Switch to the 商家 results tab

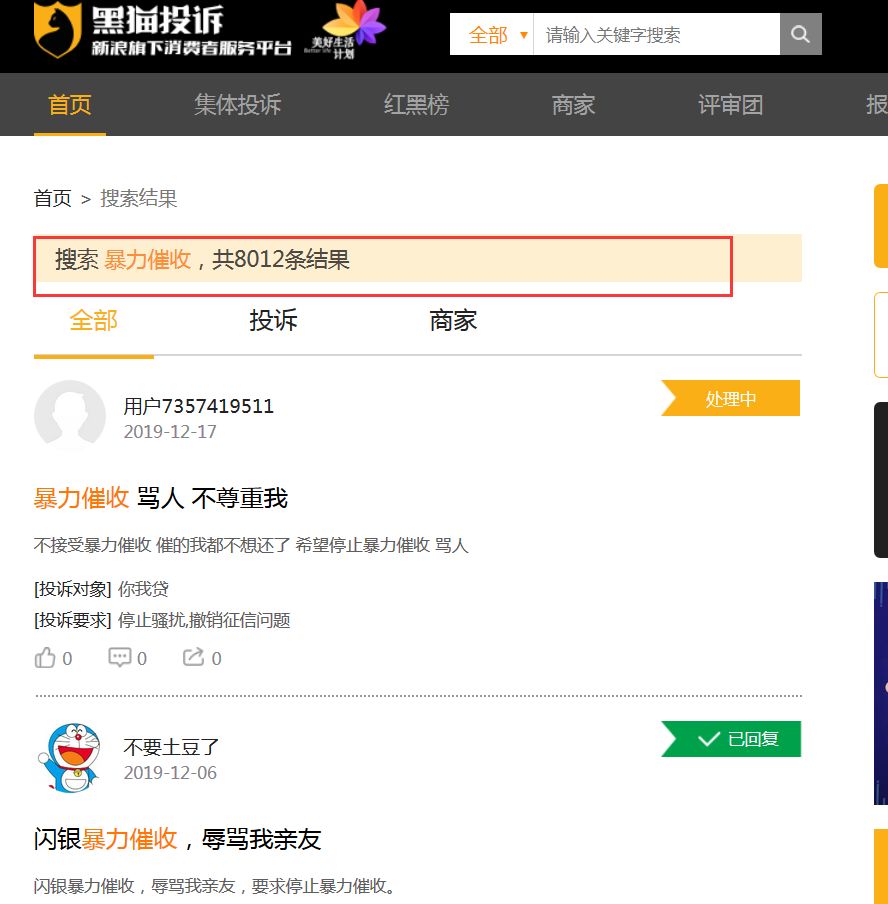(x=453, y=321)
